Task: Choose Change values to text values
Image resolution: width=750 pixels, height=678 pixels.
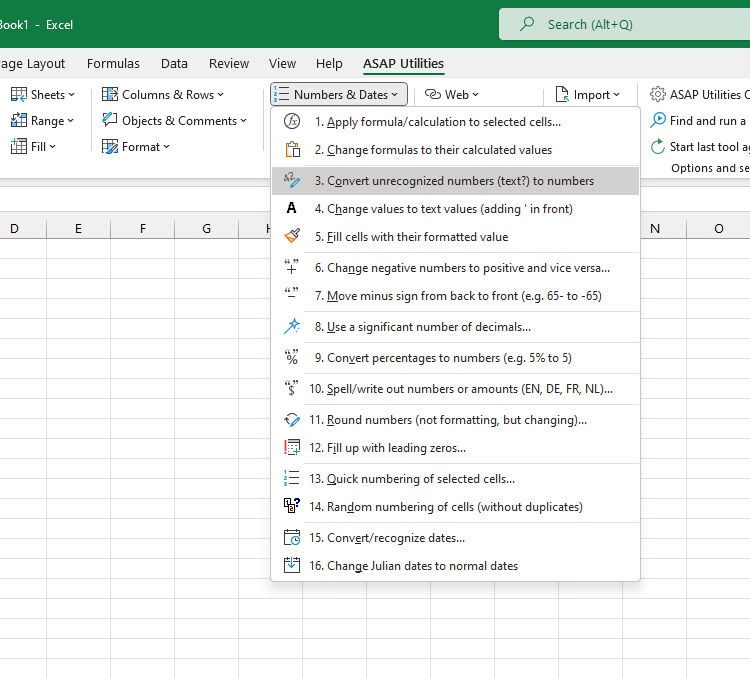Action: 455,209
